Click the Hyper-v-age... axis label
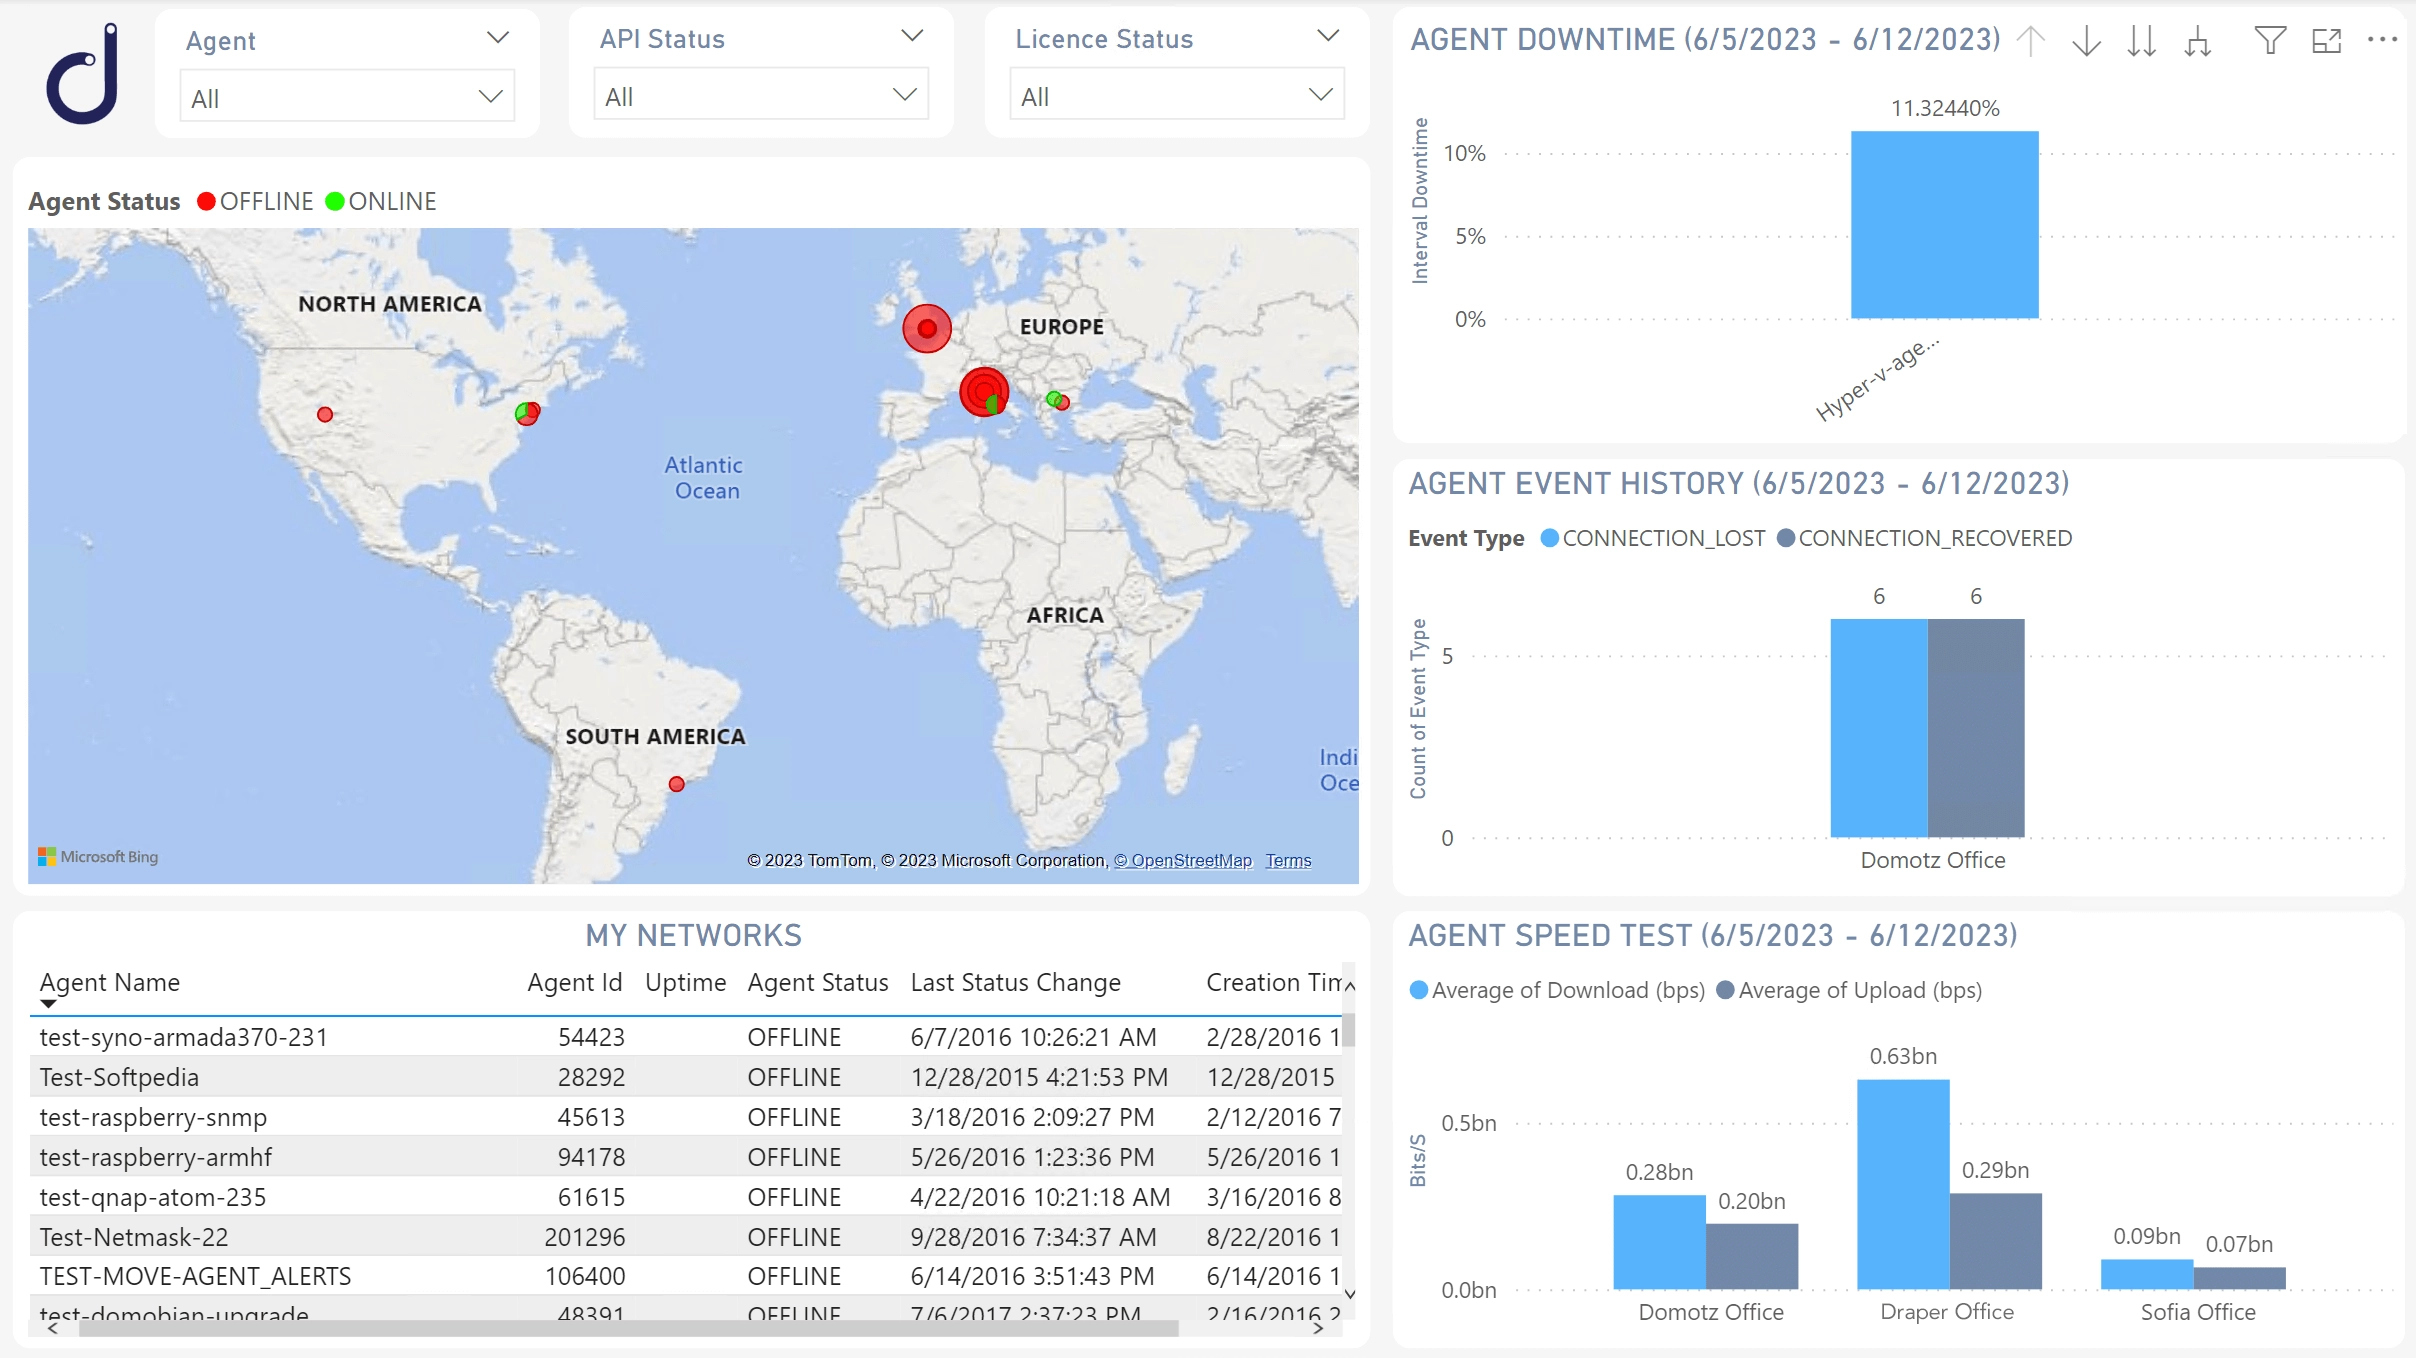 pyautogui.click(x=1877, y=379)
